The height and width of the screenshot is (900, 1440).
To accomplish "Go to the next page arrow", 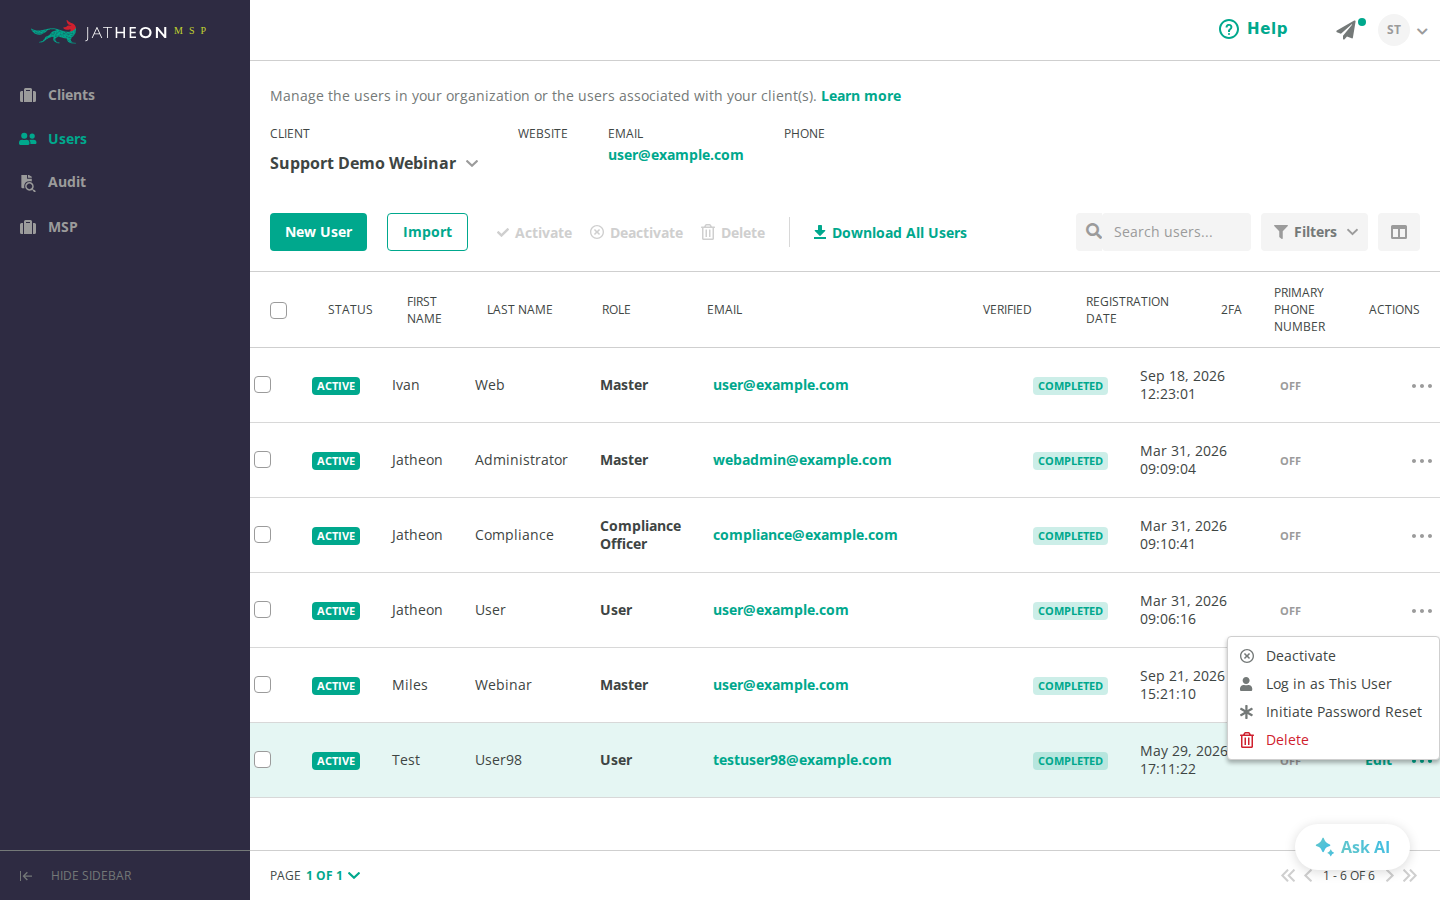I will point(1390,876).
